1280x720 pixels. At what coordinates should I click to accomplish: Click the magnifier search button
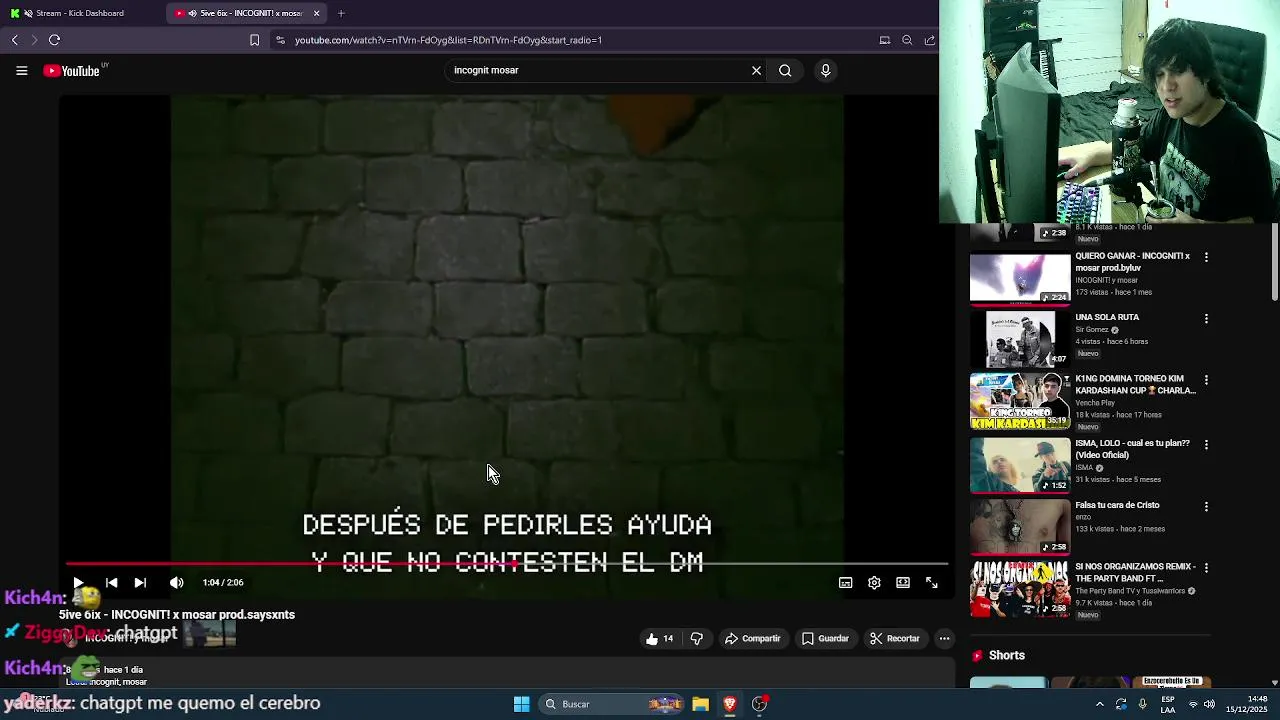[x=785, y=70]
